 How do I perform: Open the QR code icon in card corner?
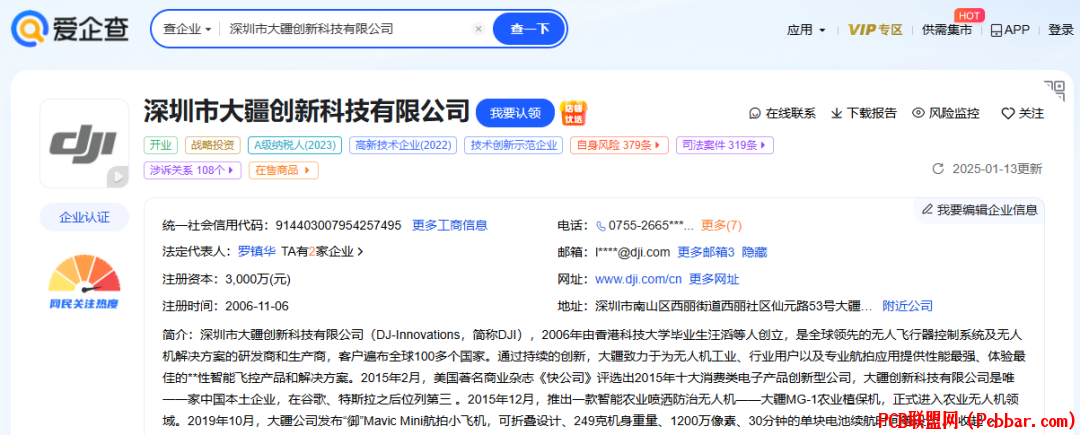(x=1054, y=91)
